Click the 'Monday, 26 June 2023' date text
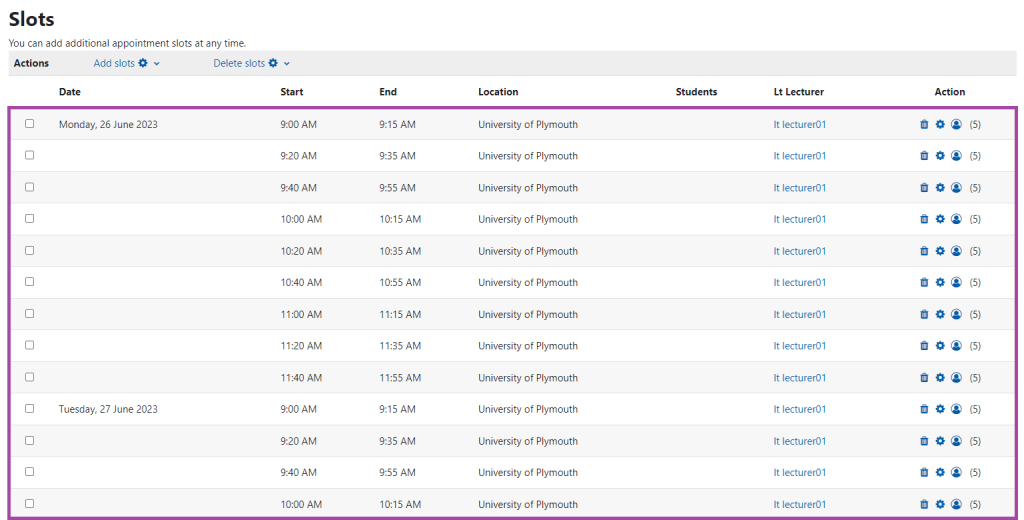Image resolution: width=1024 pixels, height=520 pixels. pyautogui.click(x=108, y=124)
